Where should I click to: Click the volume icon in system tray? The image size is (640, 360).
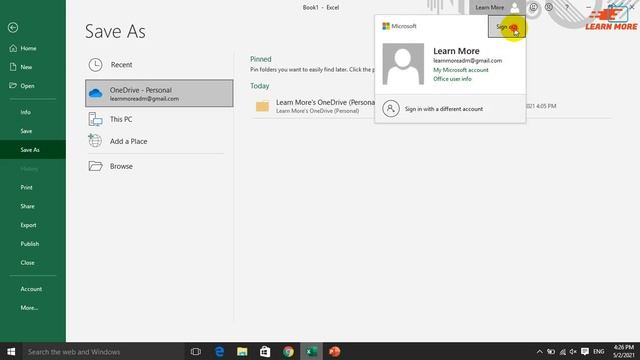click(x=573, y=351)
